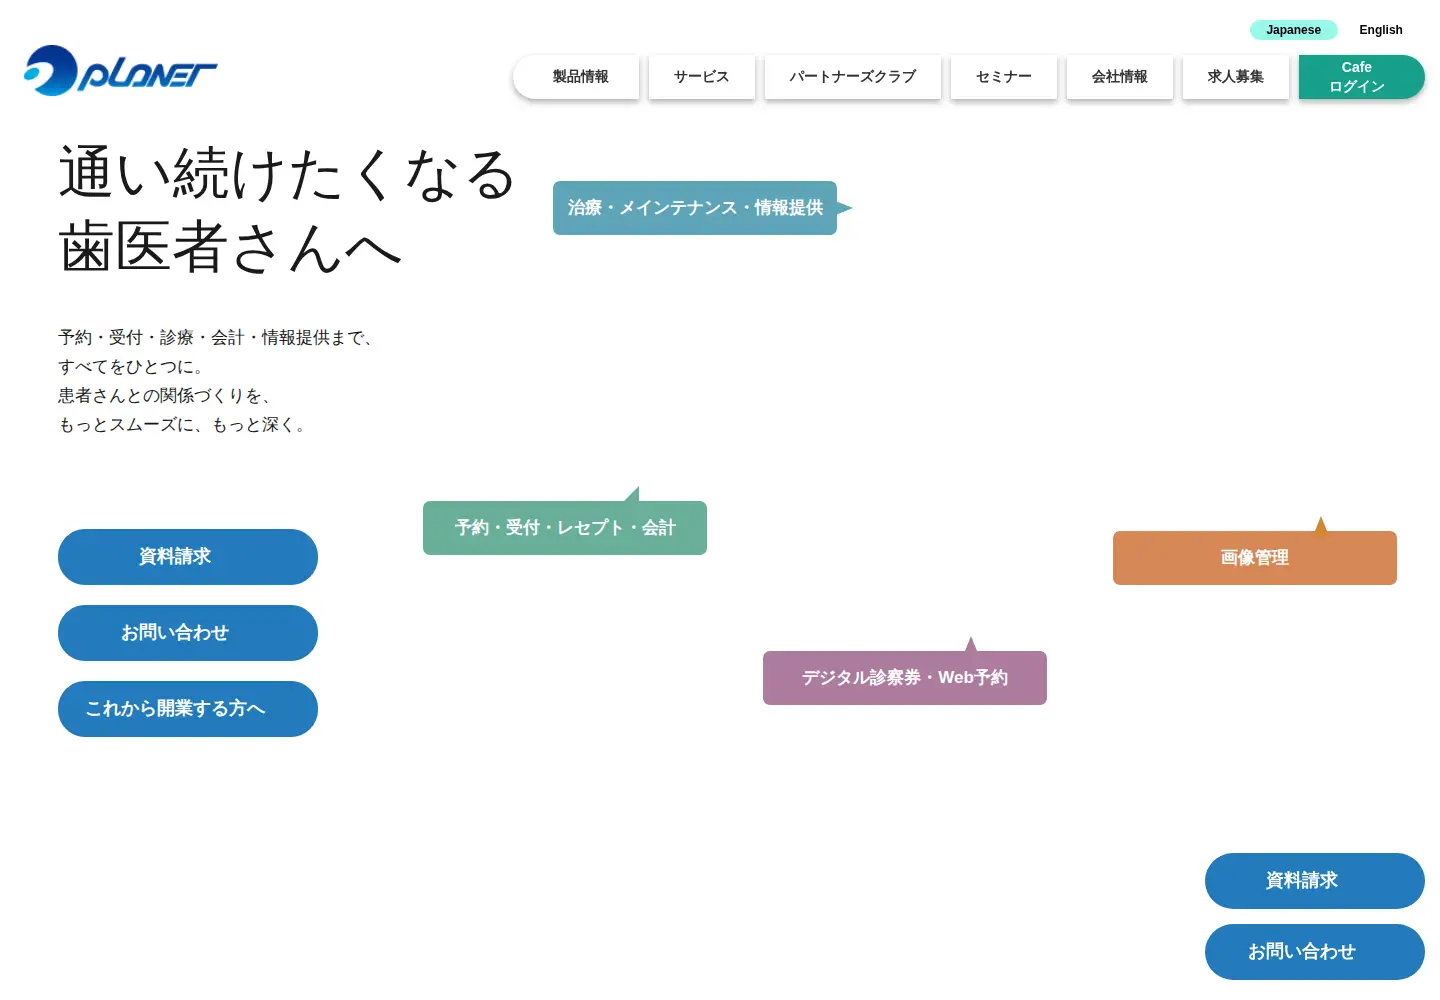The height and width of the screenshot is (1000, 1440).
Task: Go to the セミナー page
Action: point(1003,77)
